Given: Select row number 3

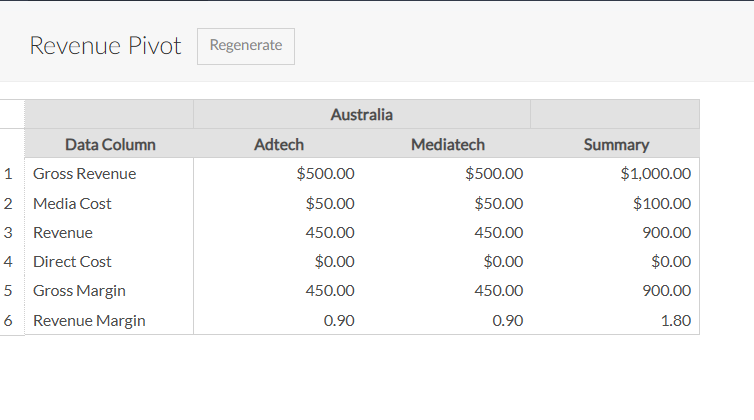Looking at the screenshot, I should [x=9, y=233].
